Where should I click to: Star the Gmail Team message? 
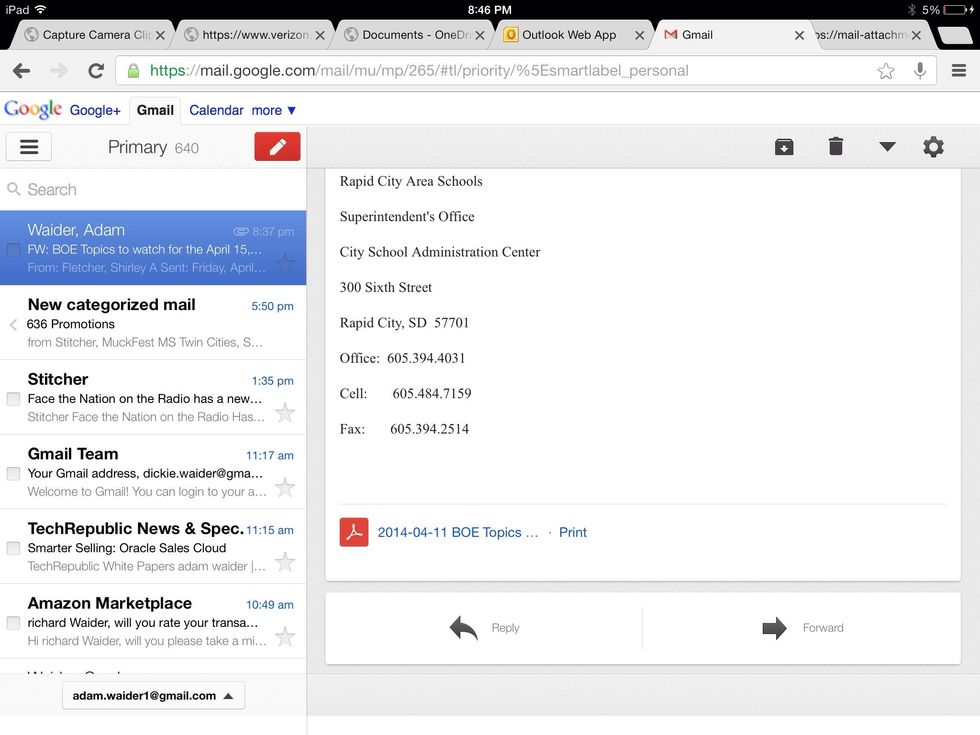(x=285, y=486)
